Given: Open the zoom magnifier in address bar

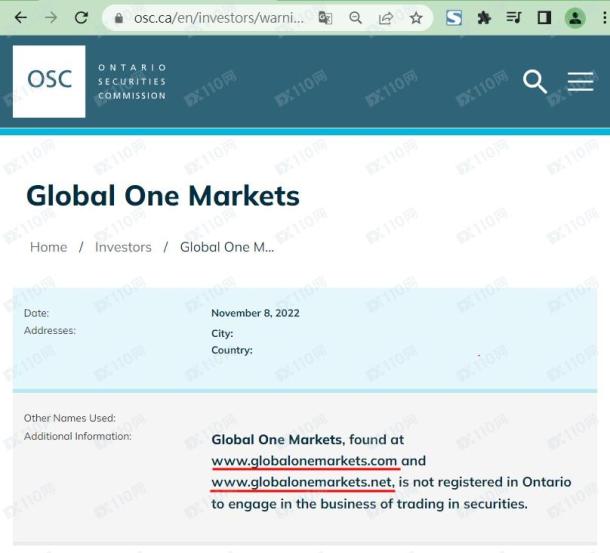Looking at the screenshot, I should click(x=356, y=18).
